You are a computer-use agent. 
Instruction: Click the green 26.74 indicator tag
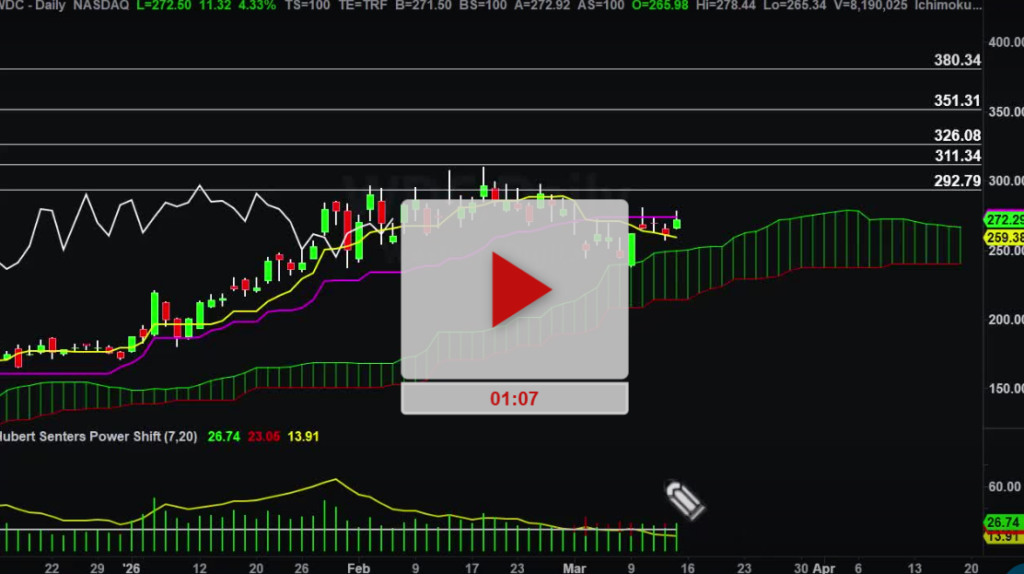click(x=1002, y=522)
